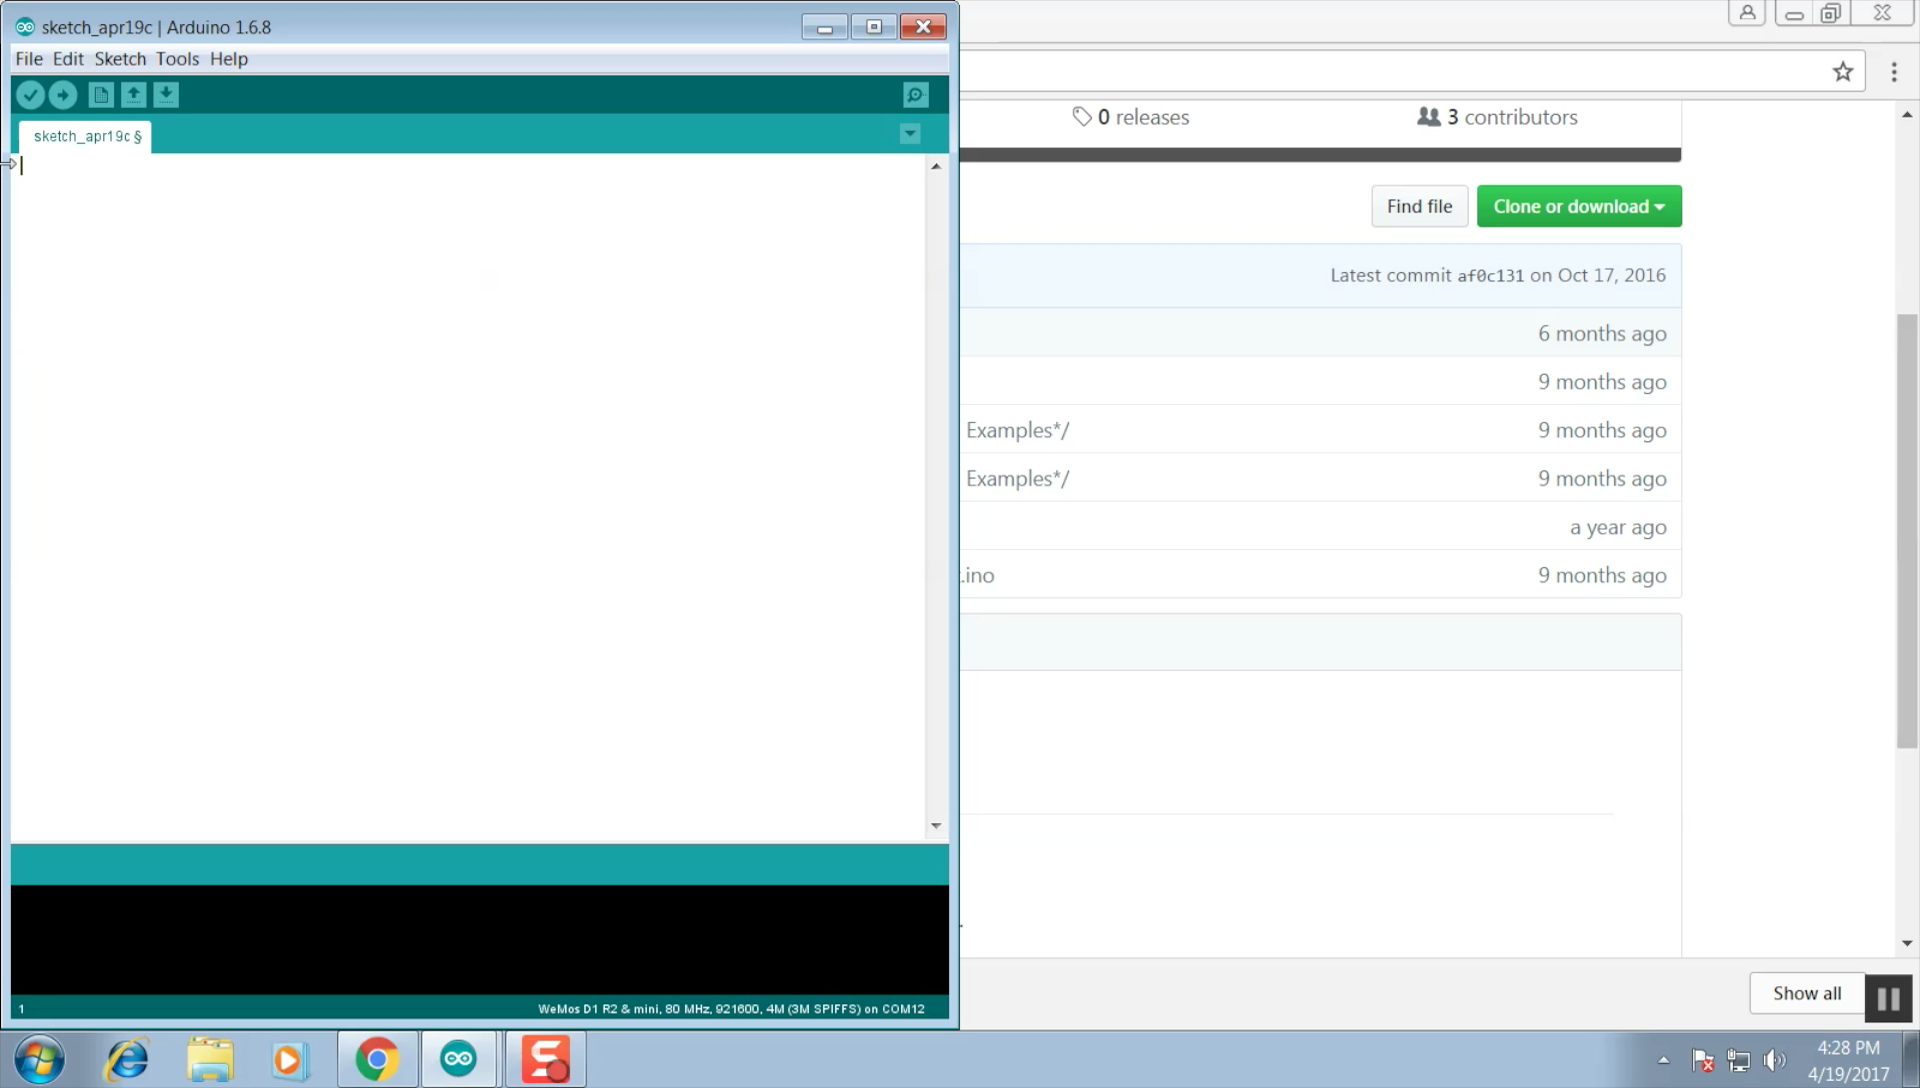Click the 3 contributors link
Viewport: 1920px width, 1088px height.
(1497, 117)
